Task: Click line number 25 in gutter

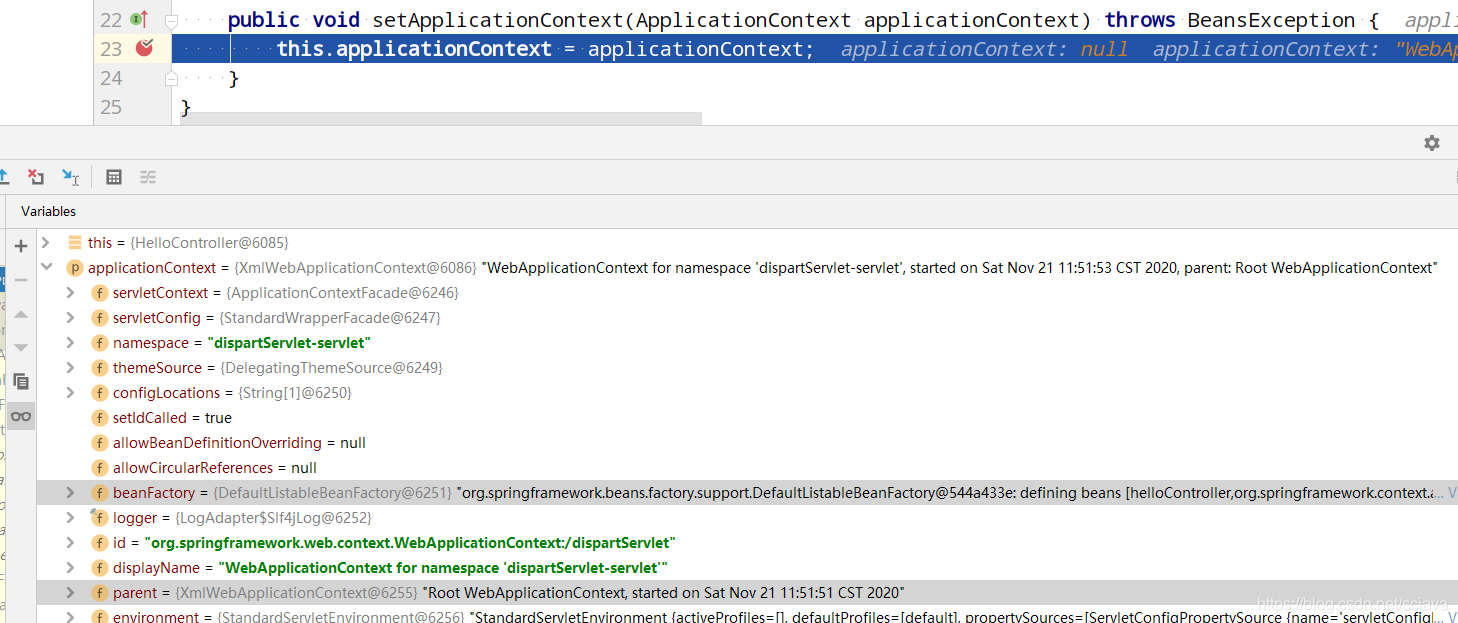Action: (111, 107)
